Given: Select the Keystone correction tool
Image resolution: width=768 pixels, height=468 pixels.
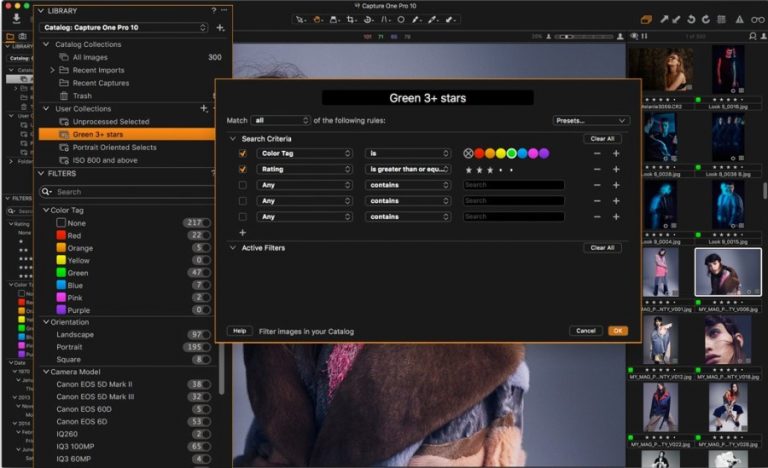Looking at the screenshot, I should pyautogui.click(x=385, y=20).
